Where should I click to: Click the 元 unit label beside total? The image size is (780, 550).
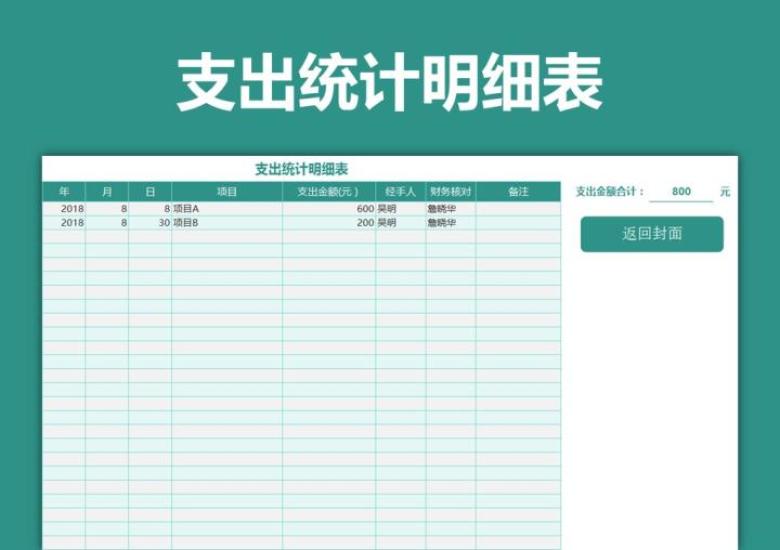725,191
